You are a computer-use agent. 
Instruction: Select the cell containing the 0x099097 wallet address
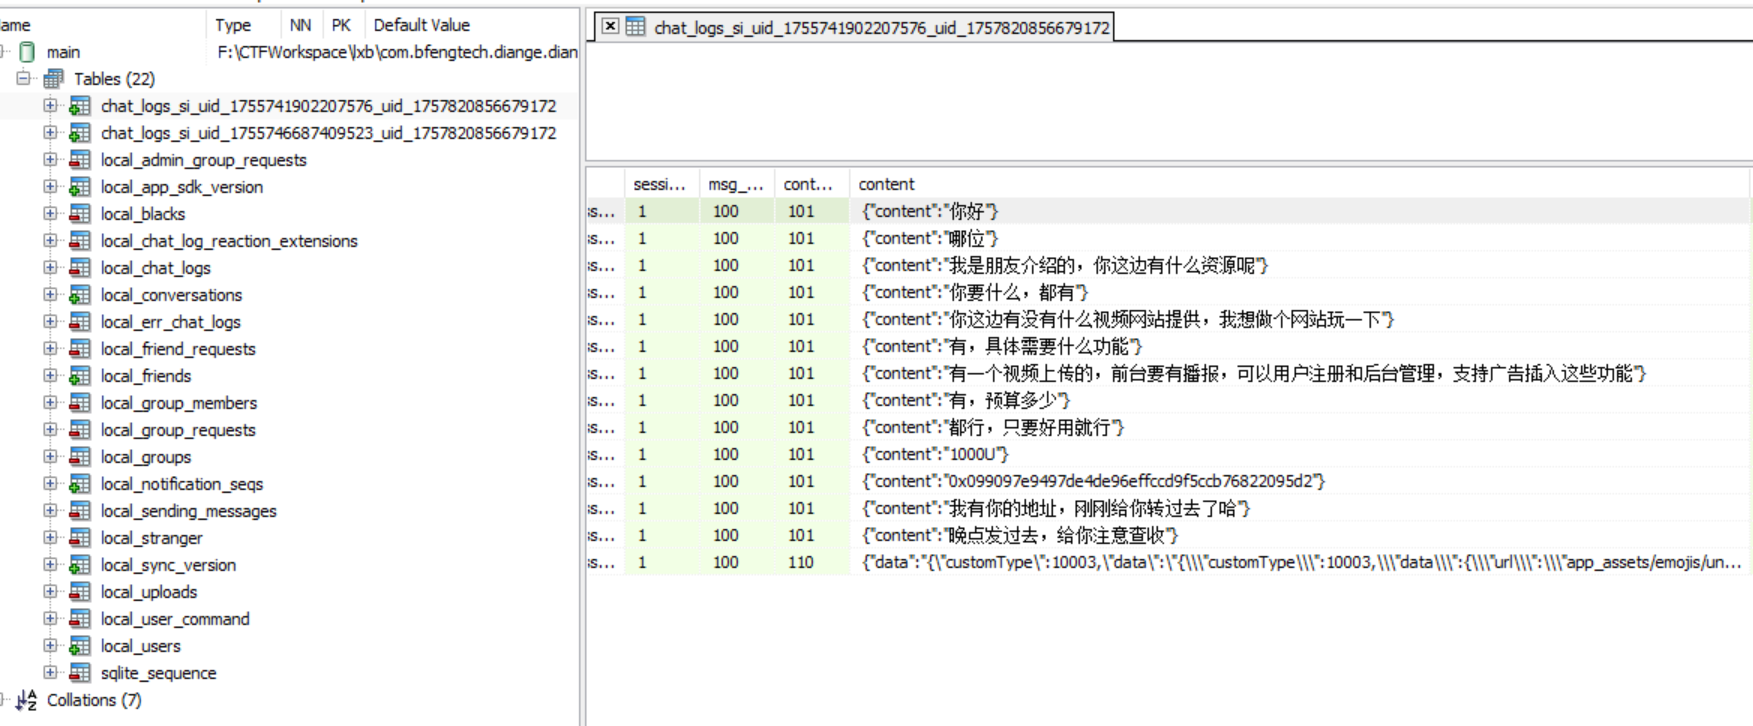click(1092, 481)
